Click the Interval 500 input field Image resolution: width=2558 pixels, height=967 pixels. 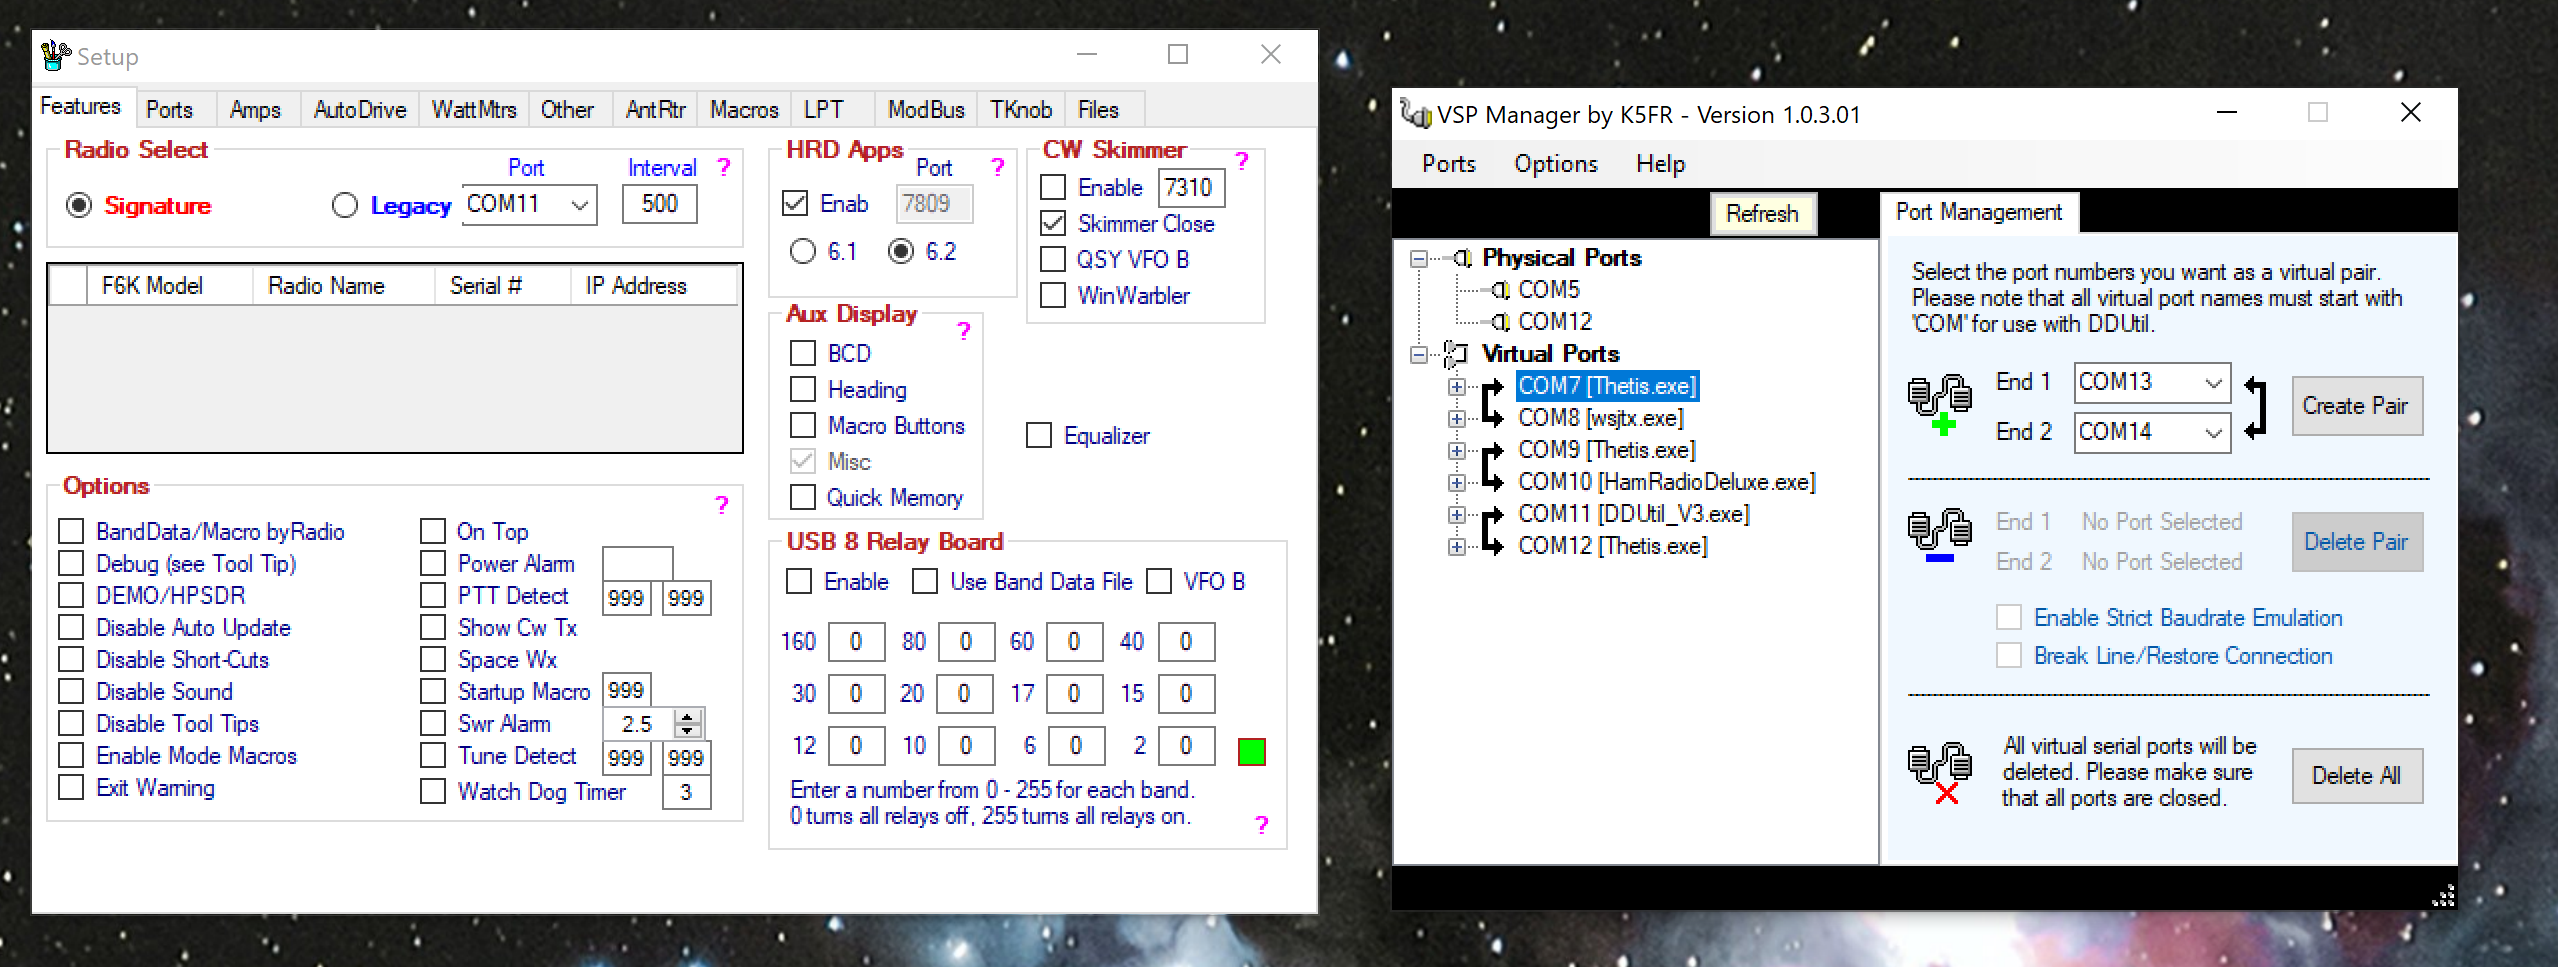coord(660,204)
